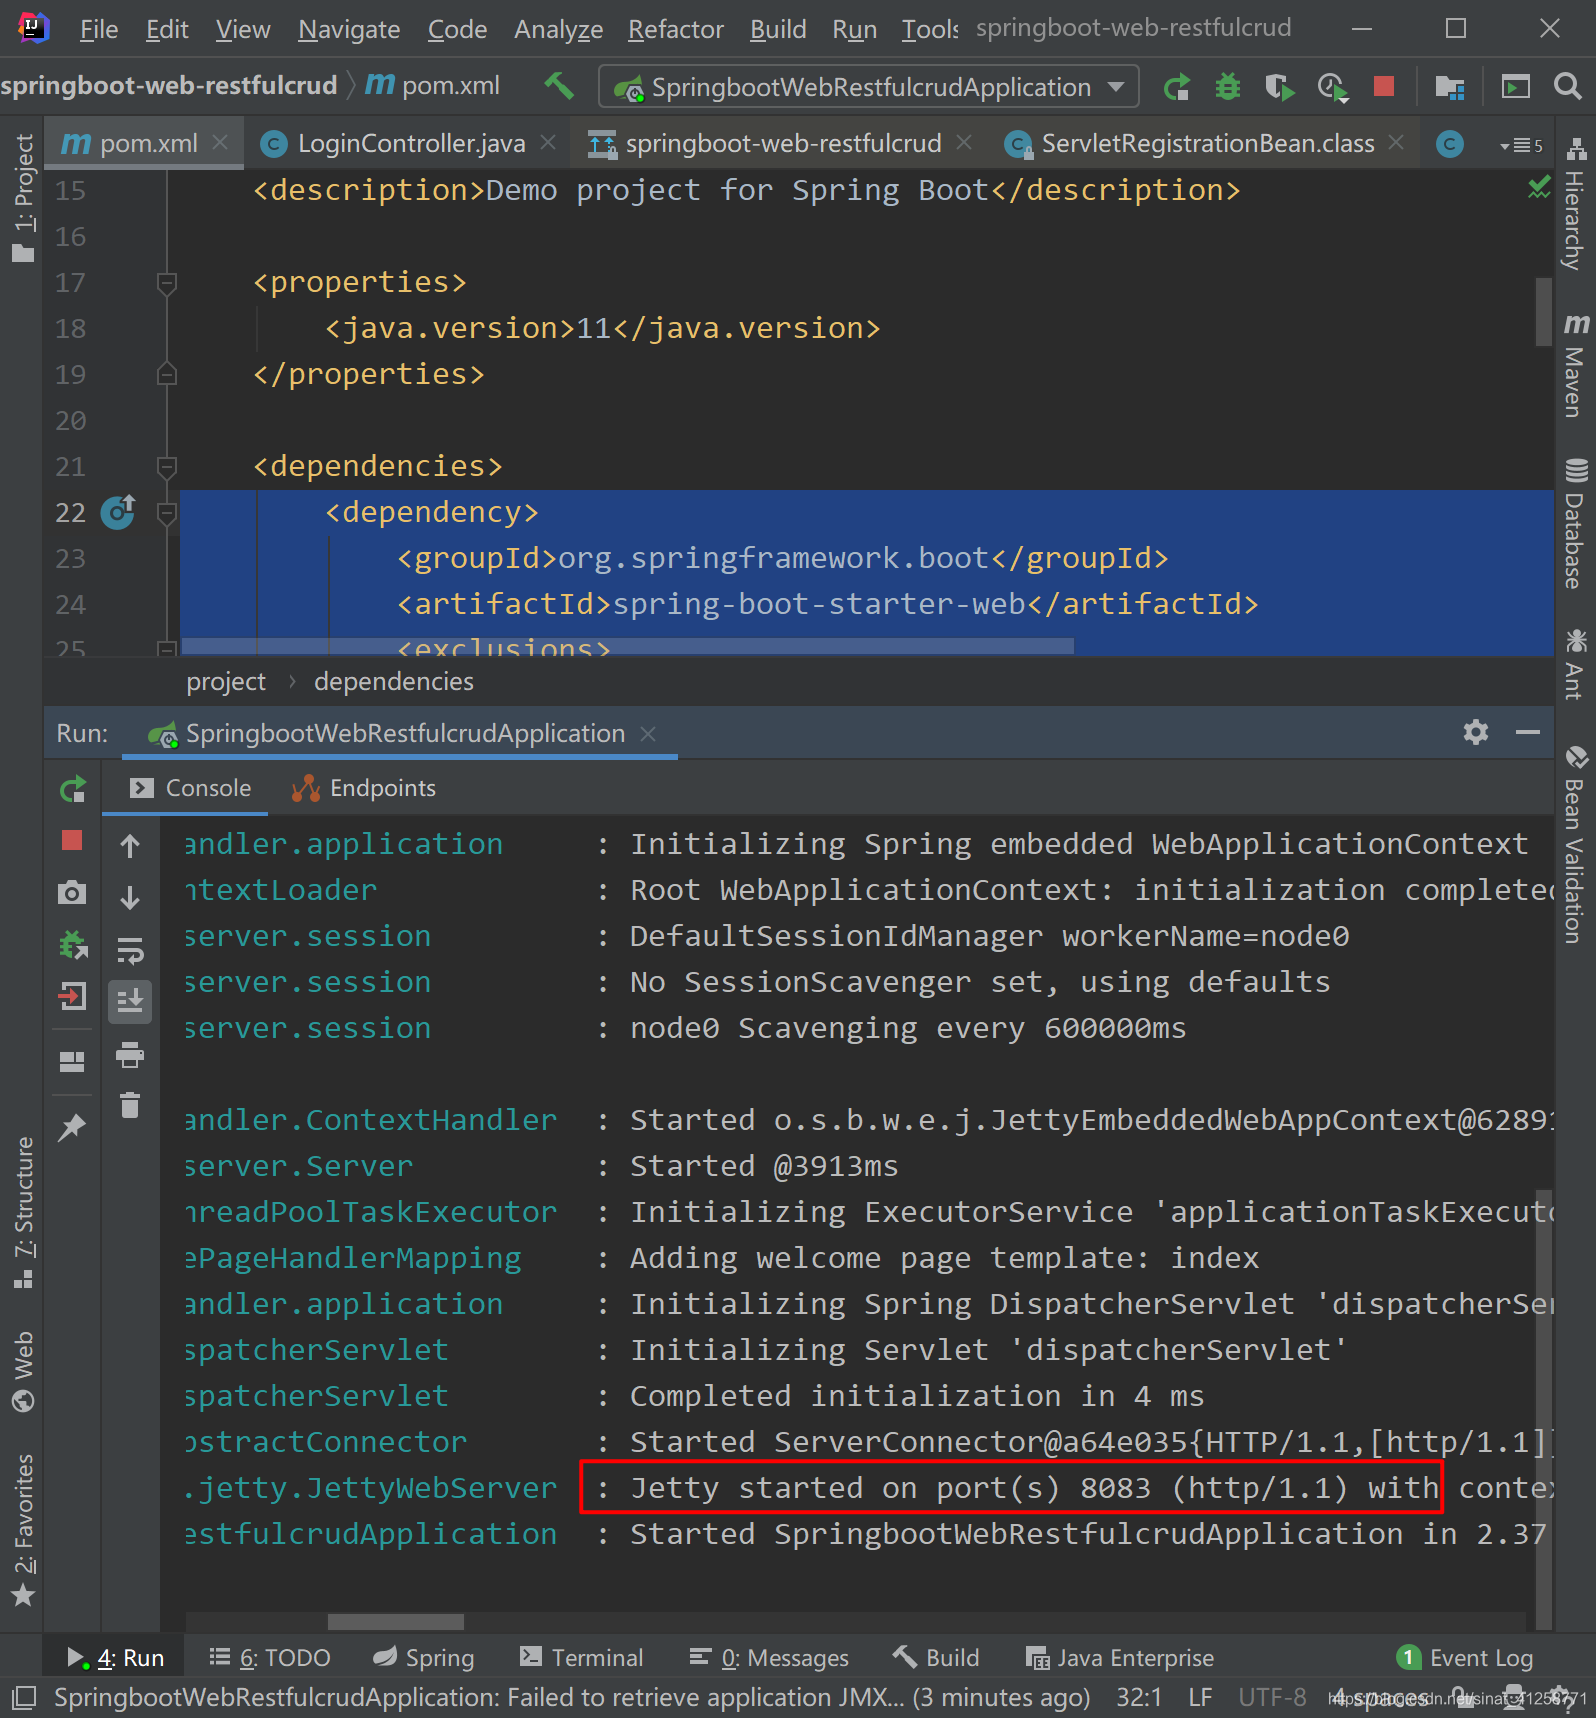Open the Terminal tool window
Viewport: 1596px width, 1718px height.
click(x=582, y=1657)
